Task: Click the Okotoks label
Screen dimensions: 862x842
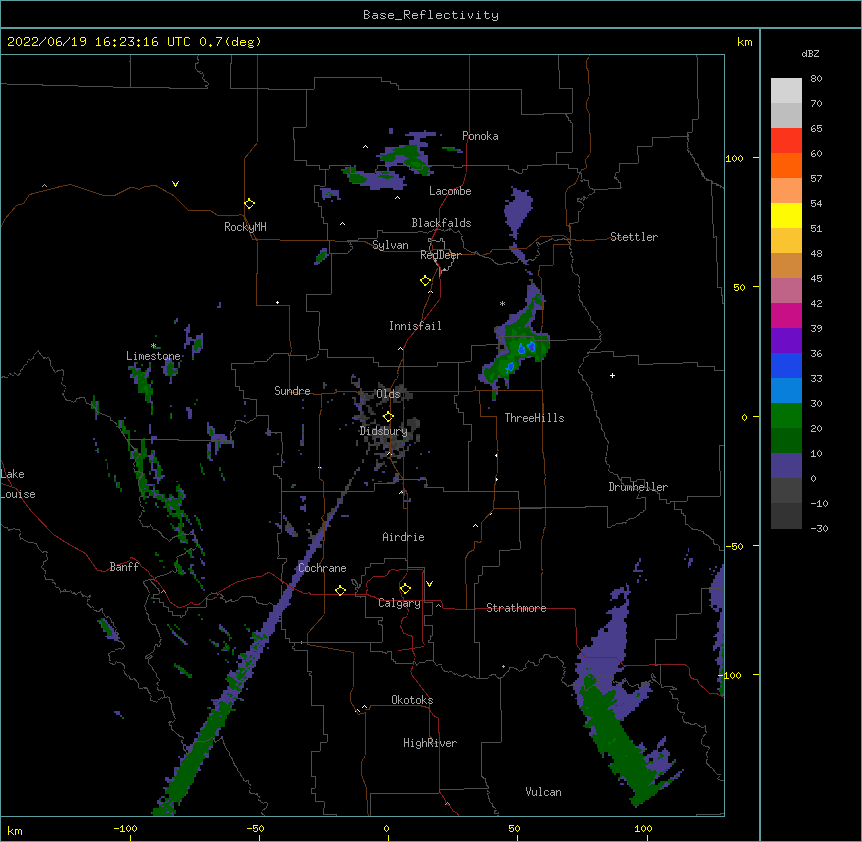Action: point(412,700)
